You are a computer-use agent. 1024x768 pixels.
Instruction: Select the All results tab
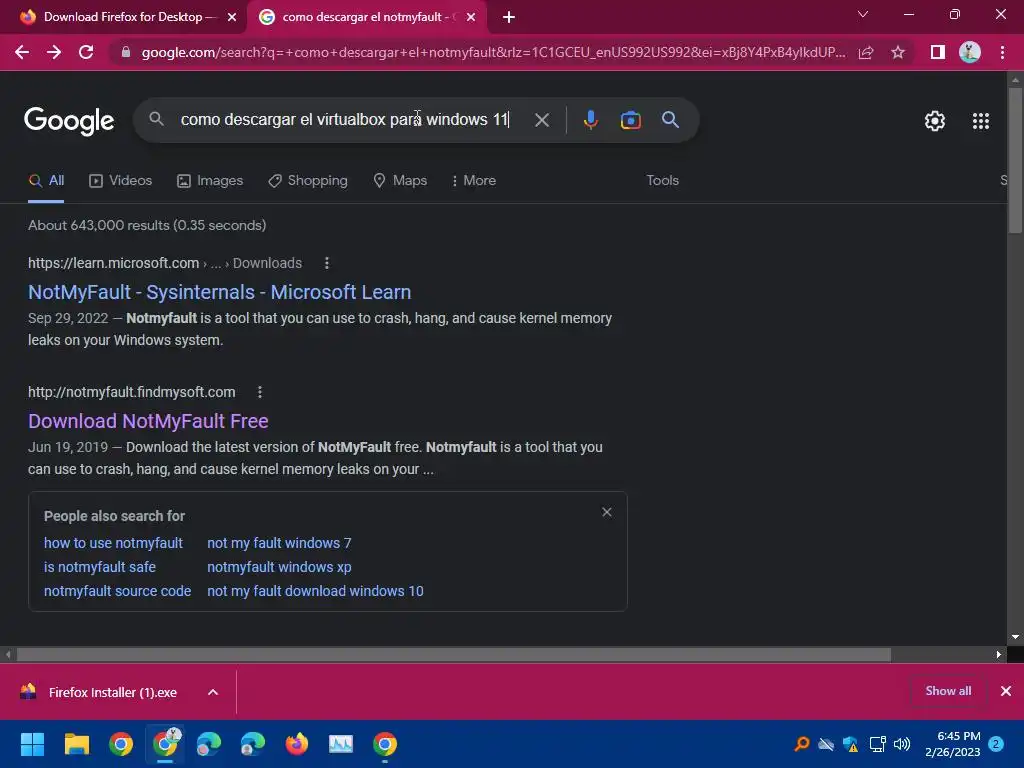point(46,181)
